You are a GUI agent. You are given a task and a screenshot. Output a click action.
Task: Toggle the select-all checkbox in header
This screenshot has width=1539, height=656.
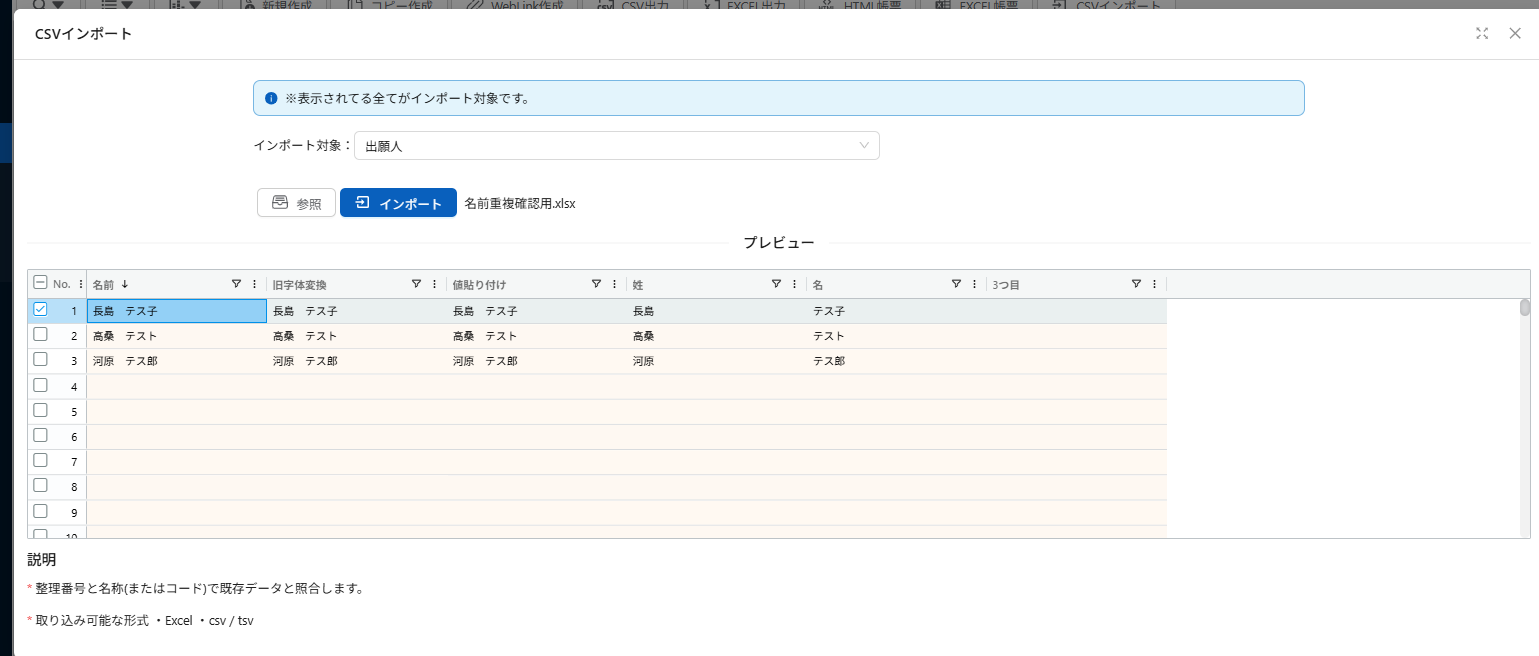40,283
